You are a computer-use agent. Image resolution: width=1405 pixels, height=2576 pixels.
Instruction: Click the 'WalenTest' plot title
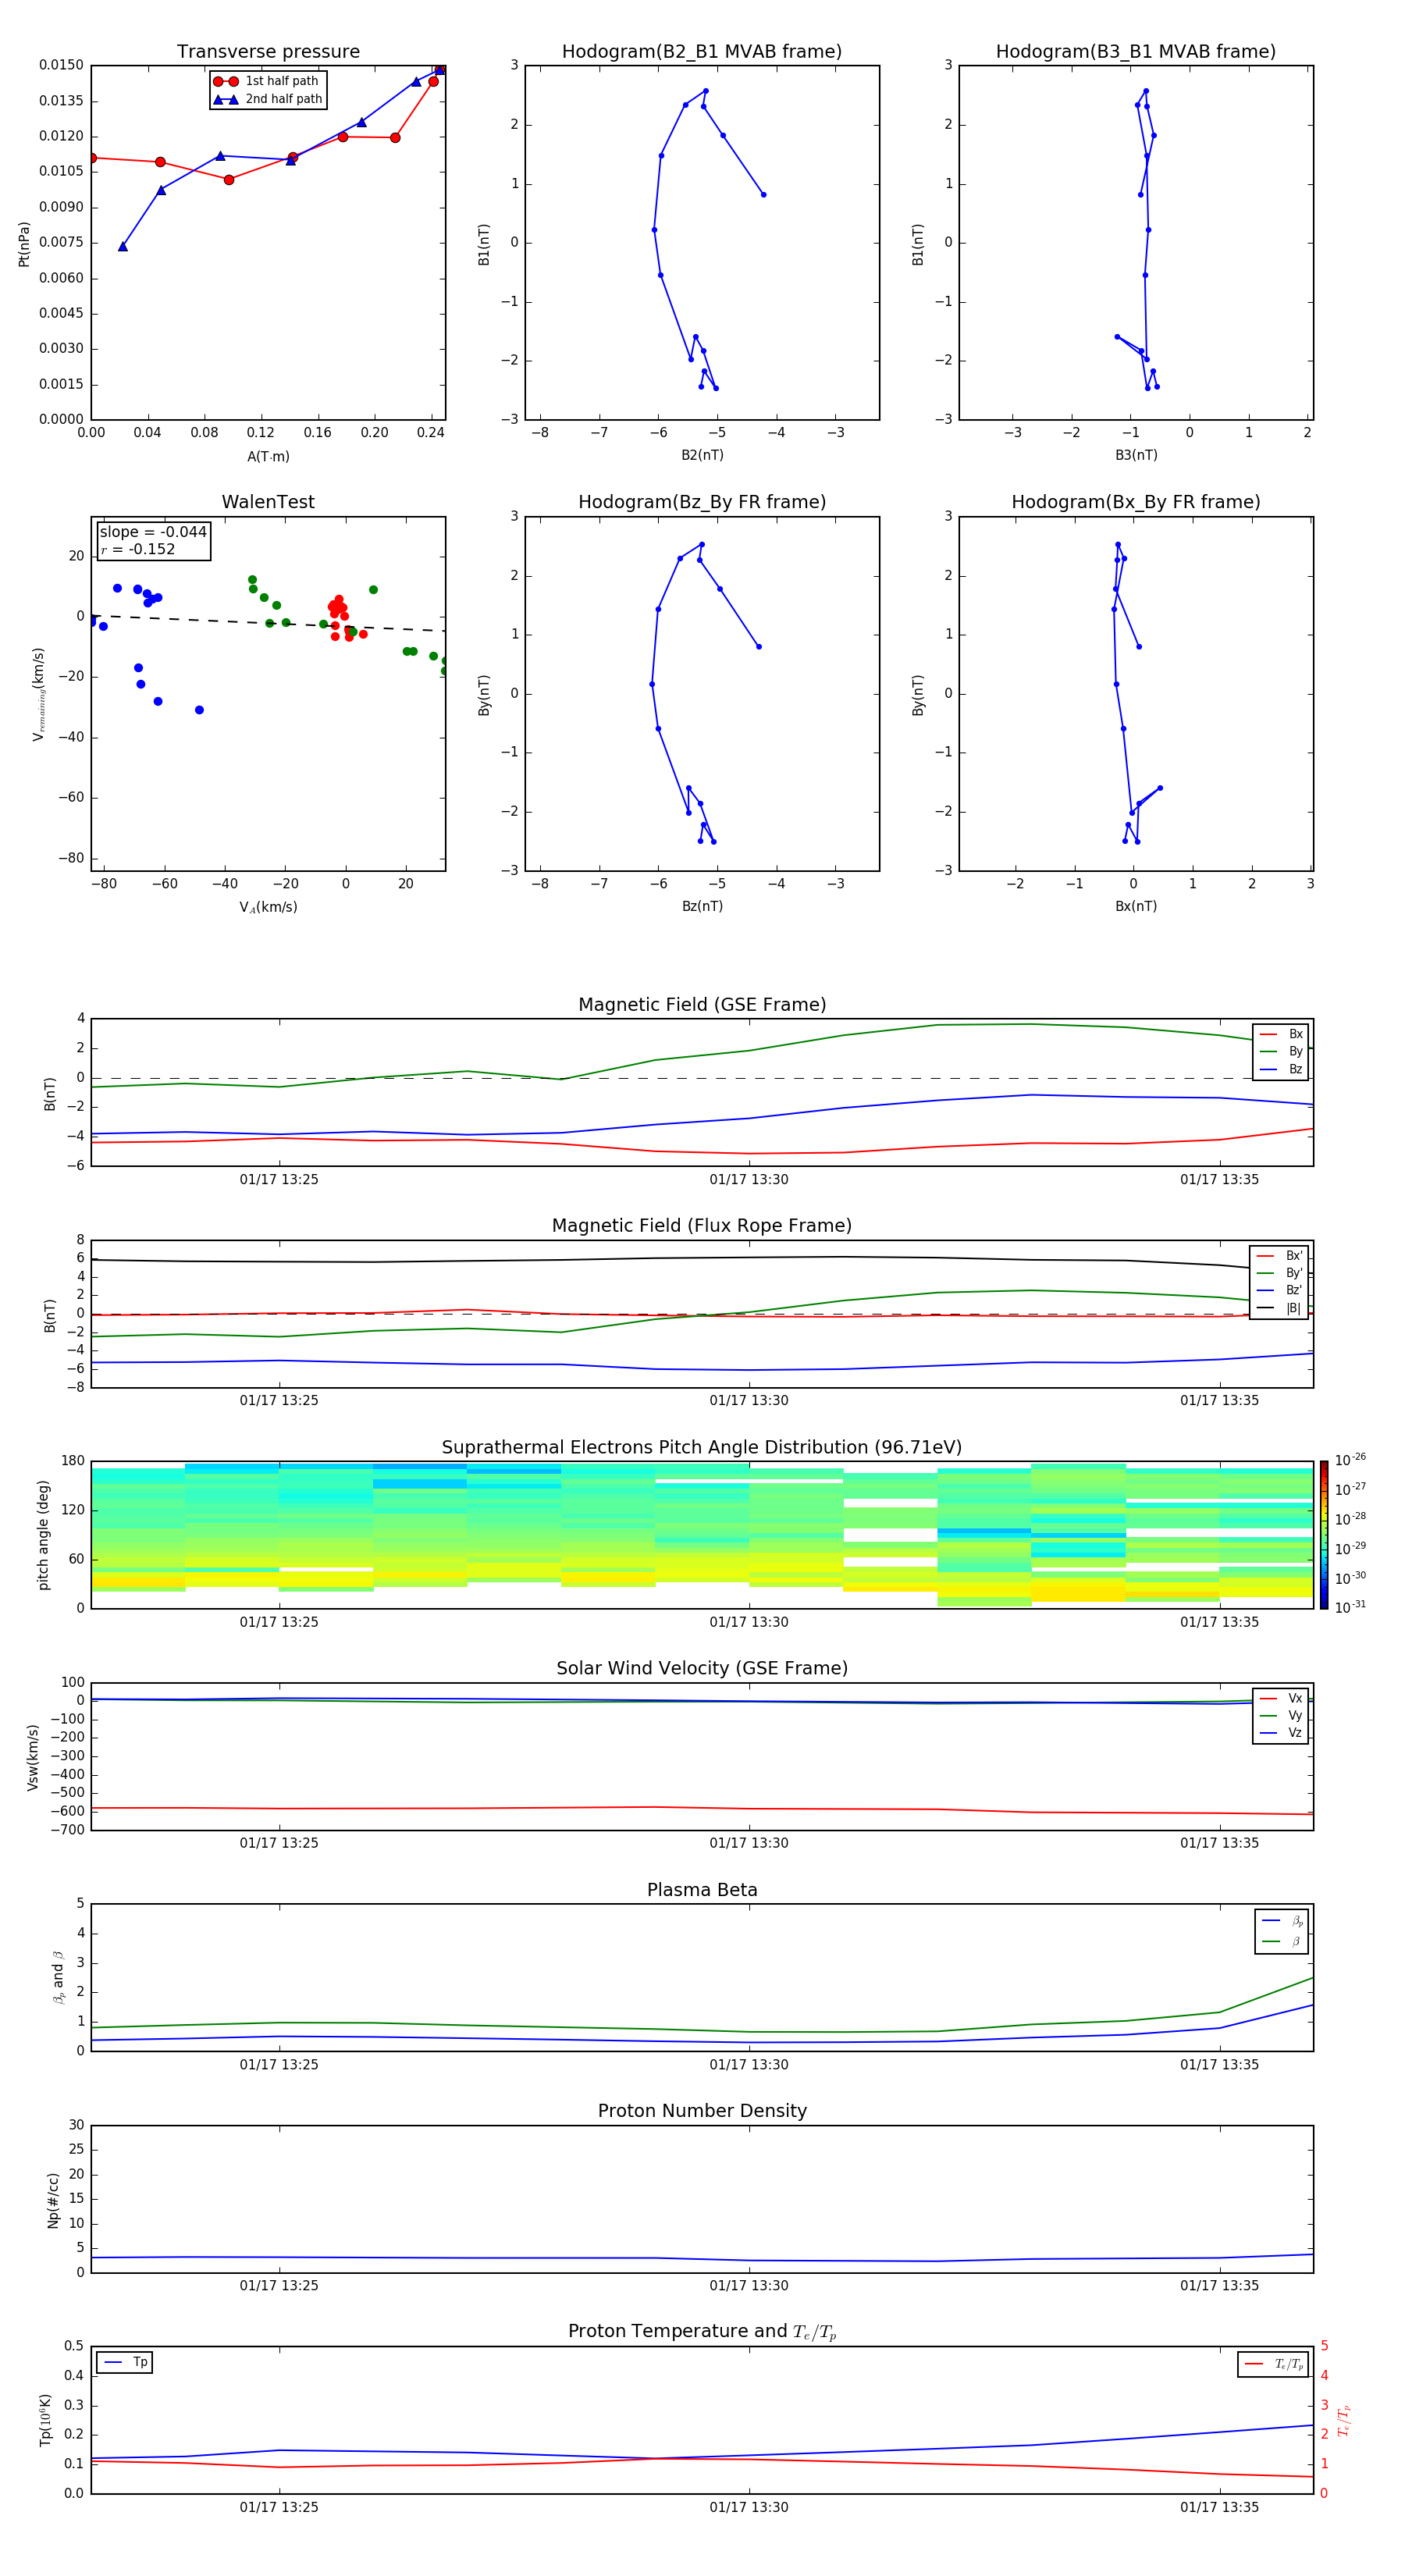pyautogui.click(x=268, y=502)
